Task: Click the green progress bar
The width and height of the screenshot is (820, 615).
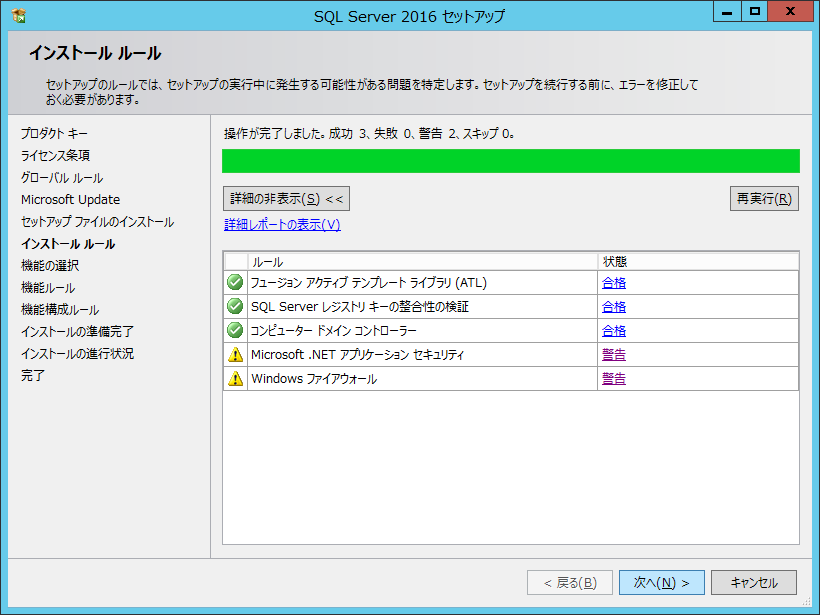Action: click(x=510, y=161)
